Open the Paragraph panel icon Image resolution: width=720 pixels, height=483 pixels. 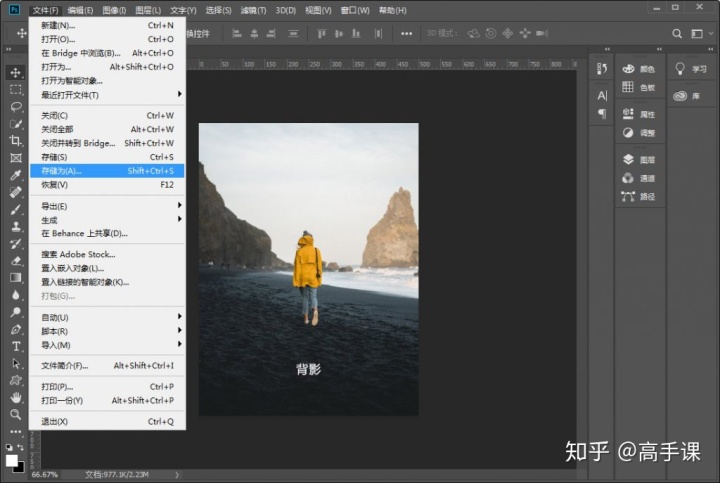tap(602, 113)
